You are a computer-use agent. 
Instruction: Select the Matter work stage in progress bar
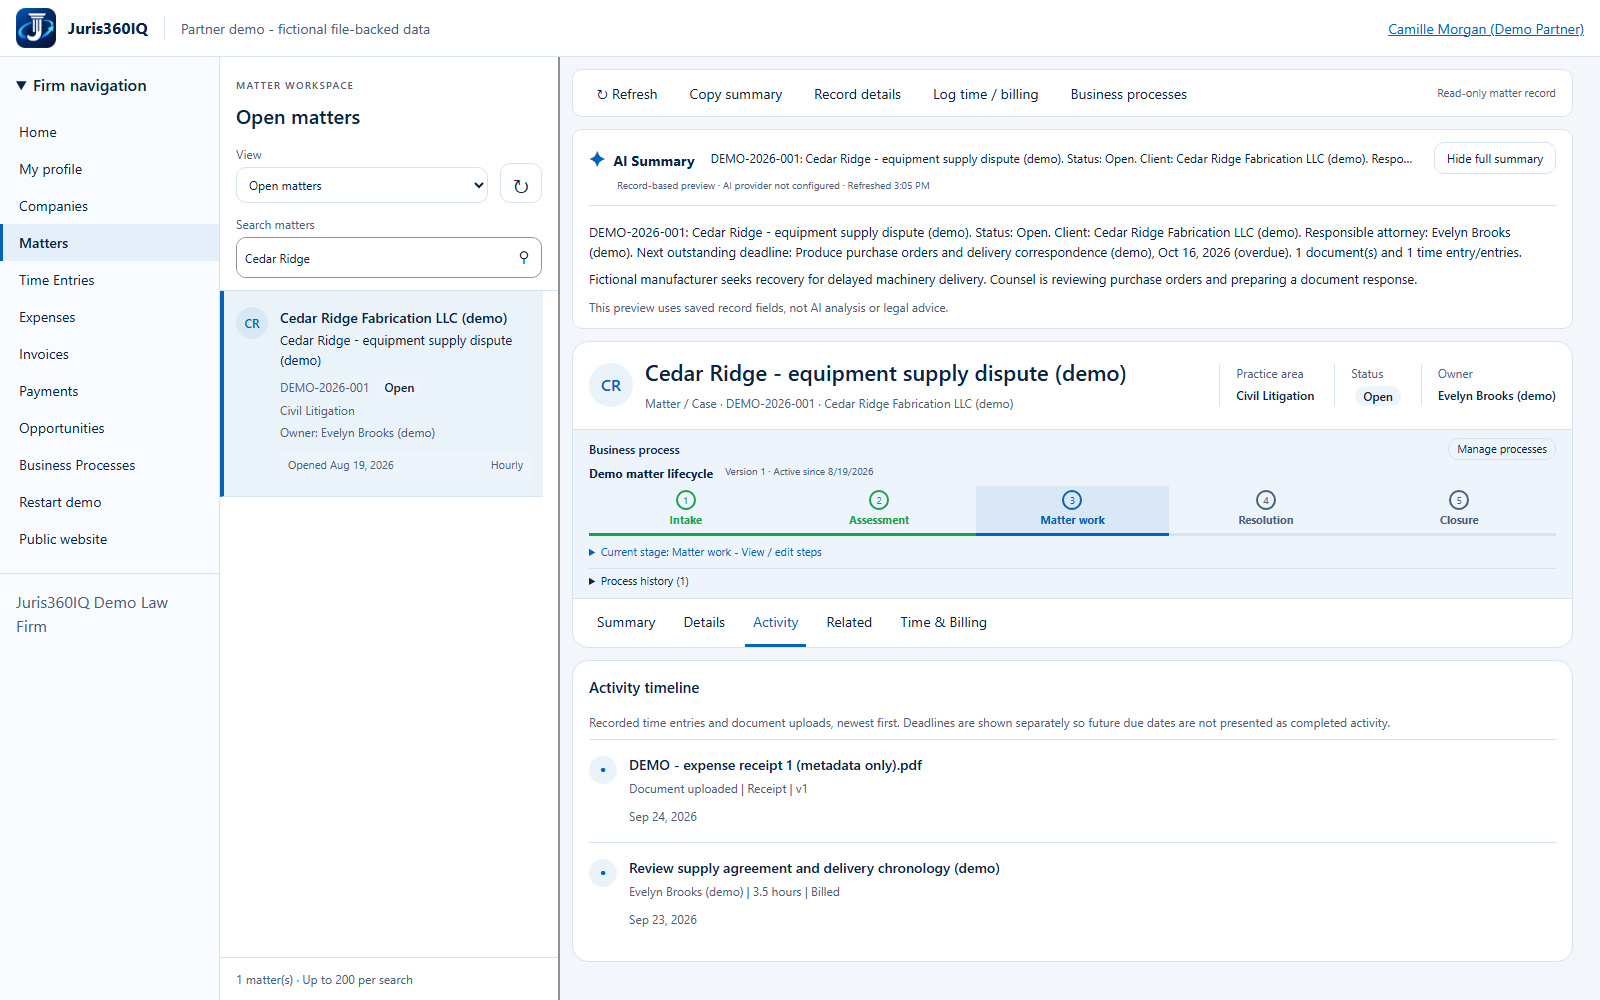pos(1072,510)
